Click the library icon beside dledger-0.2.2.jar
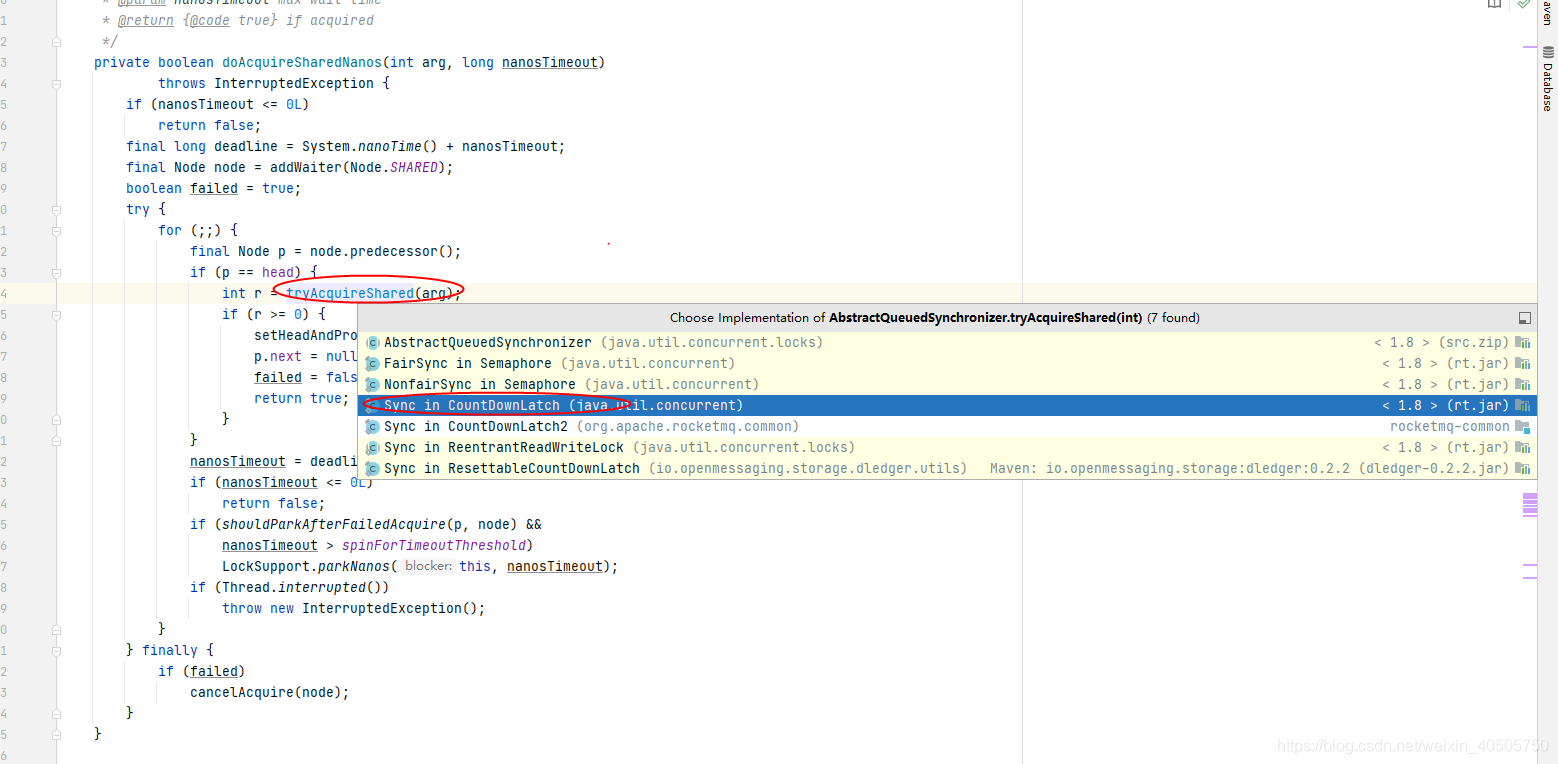 click(1522, 469)
